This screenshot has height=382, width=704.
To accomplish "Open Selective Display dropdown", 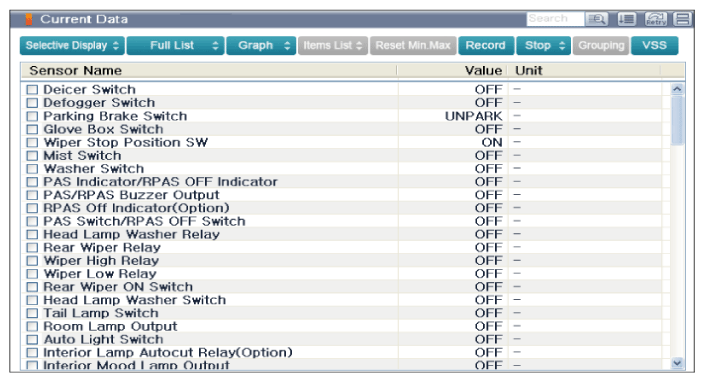I will click(x=72, y=45).
